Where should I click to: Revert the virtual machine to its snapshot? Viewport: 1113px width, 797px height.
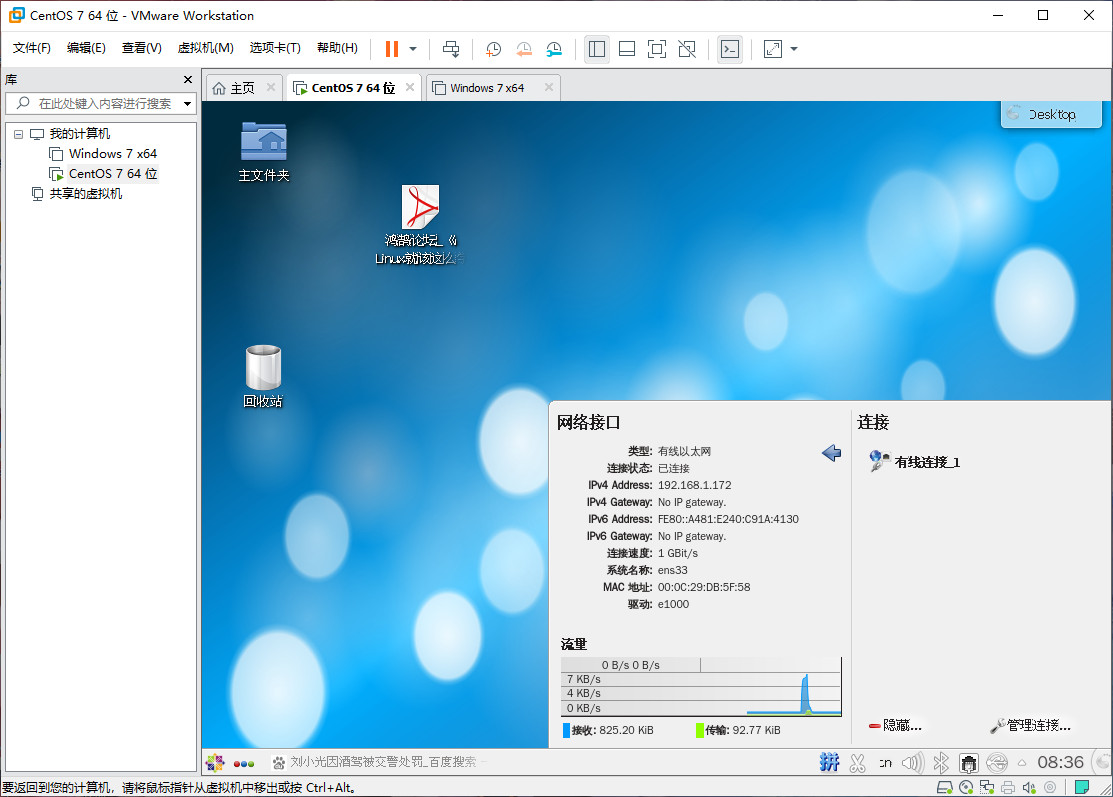point(522,49)
